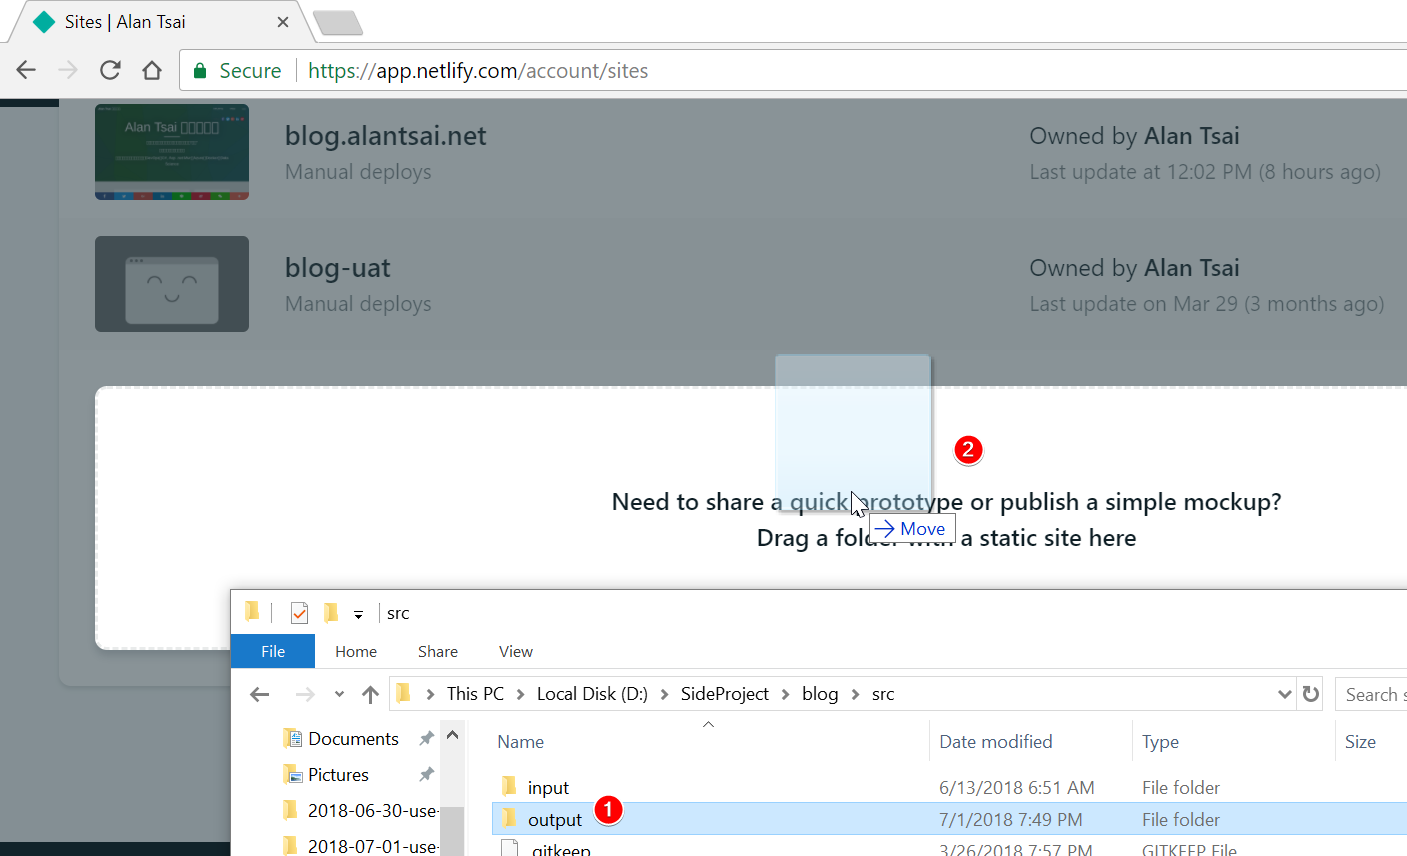1407x856 pixels.
Task: Click src in the Explorer breadcrumb
Action: (883, 694)
